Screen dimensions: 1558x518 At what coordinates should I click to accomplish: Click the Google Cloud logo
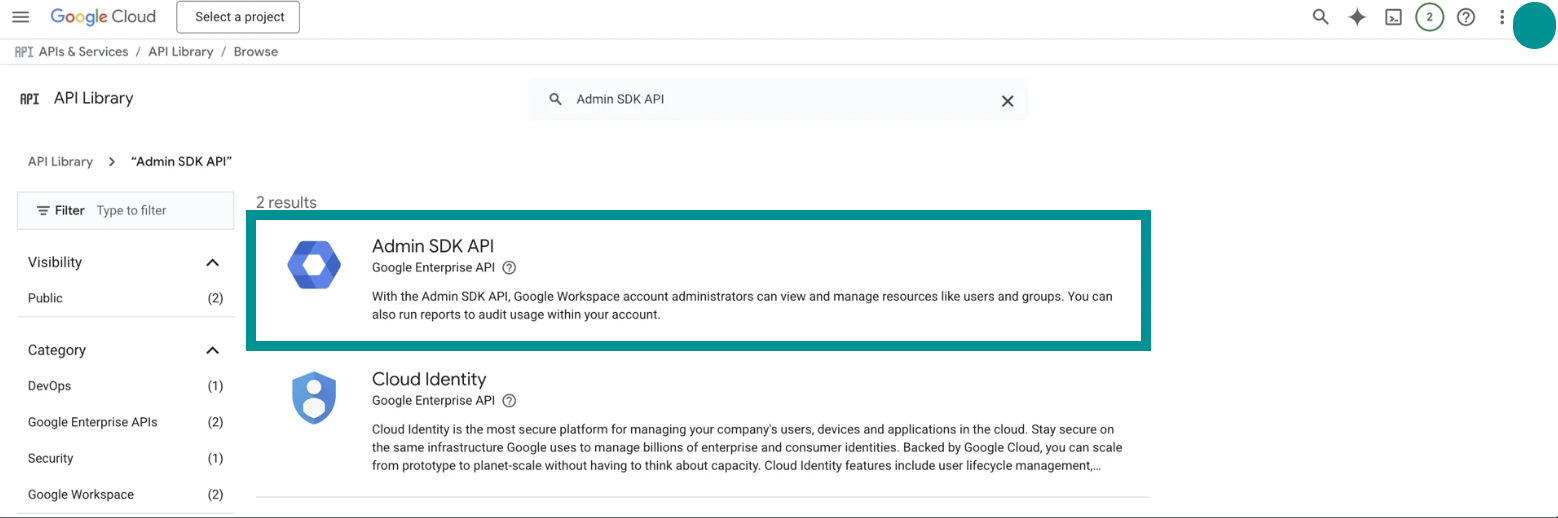104,17
